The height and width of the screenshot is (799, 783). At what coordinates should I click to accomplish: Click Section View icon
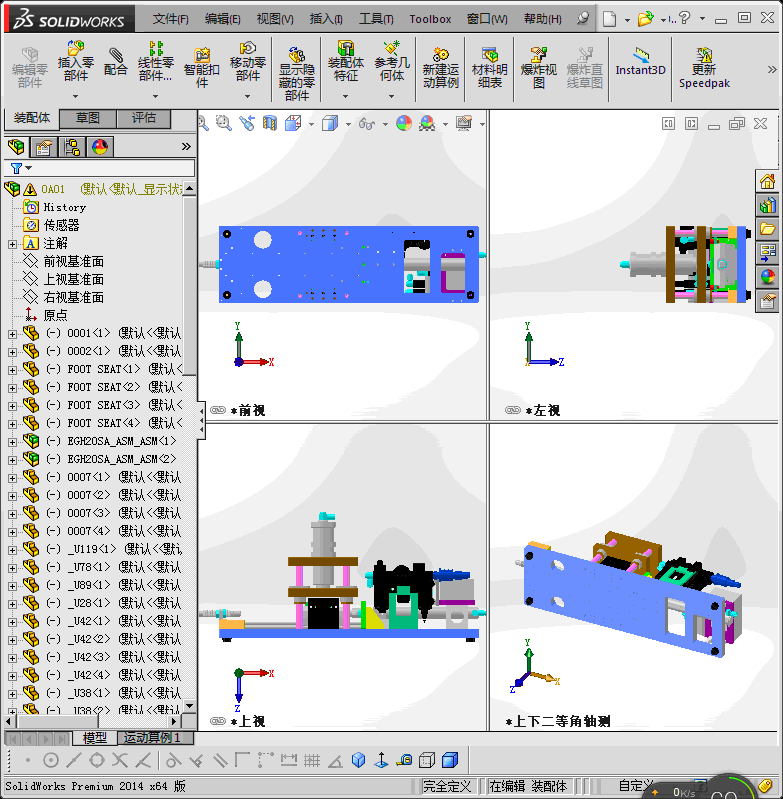pos(270,123)
